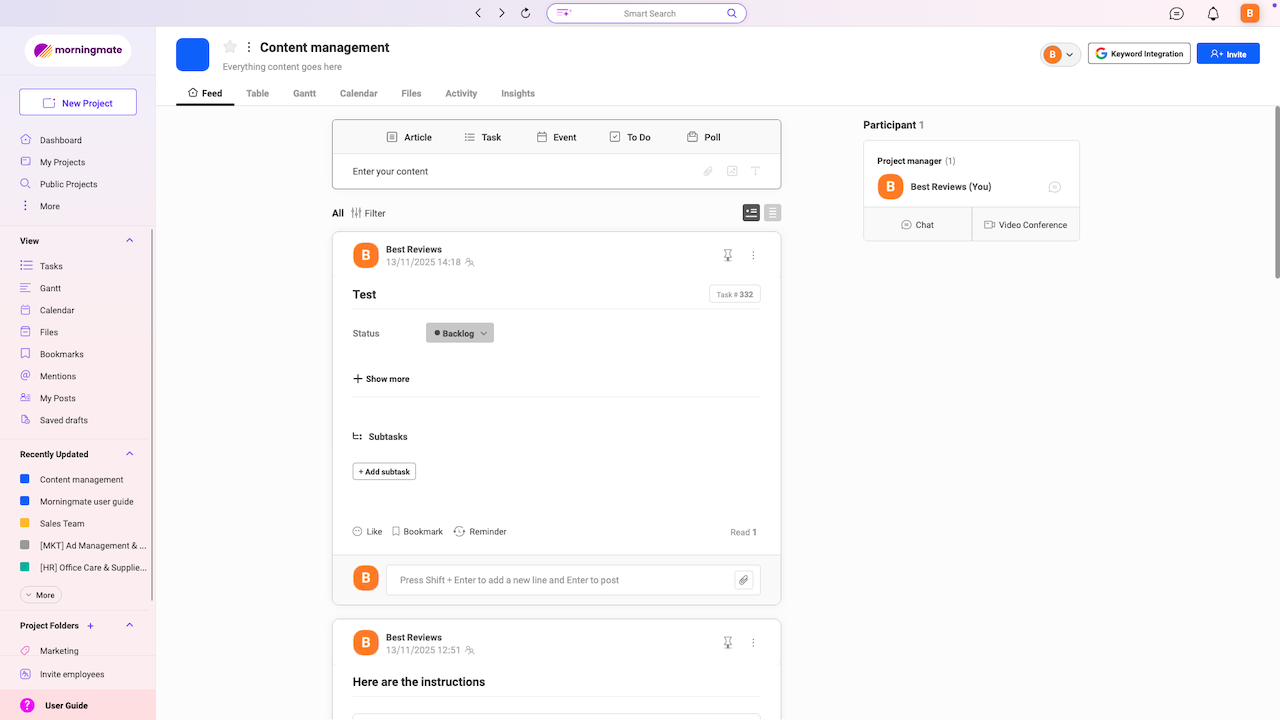Collapse the View section in sidebar

pyautogui.click(x=129, y=241)
